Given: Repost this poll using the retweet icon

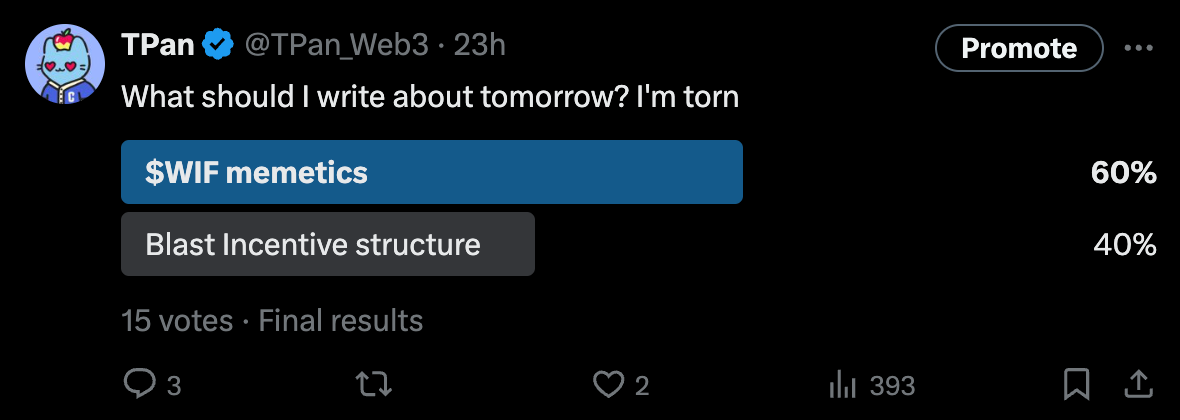Looking at the screenshot, I should coord(374,384).
